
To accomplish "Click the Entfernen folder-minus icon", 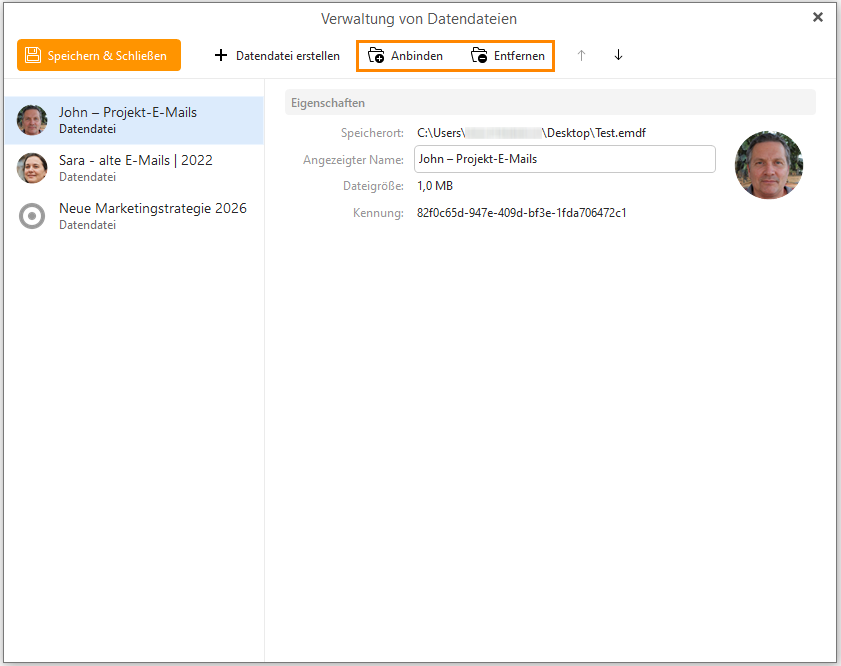I will [479, 56].
